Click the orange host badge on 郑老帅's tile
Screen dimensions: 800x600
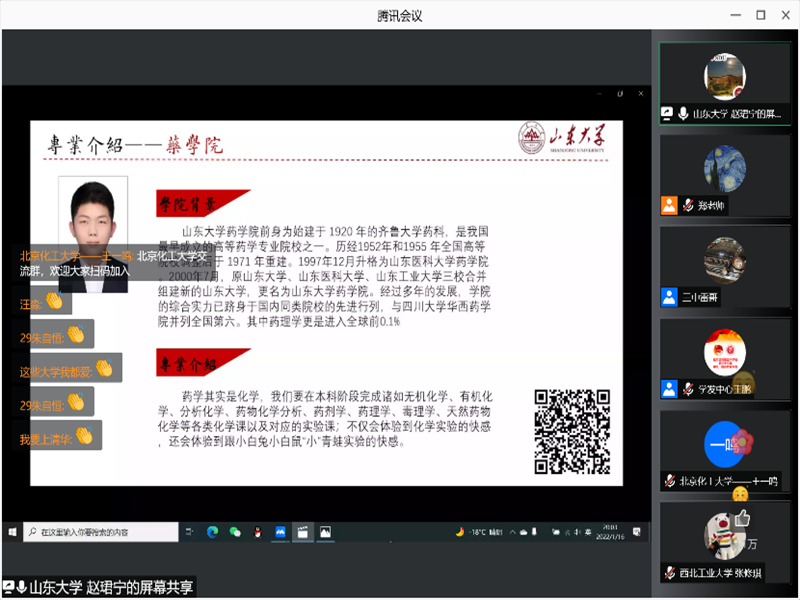click(x=669, y=206)
